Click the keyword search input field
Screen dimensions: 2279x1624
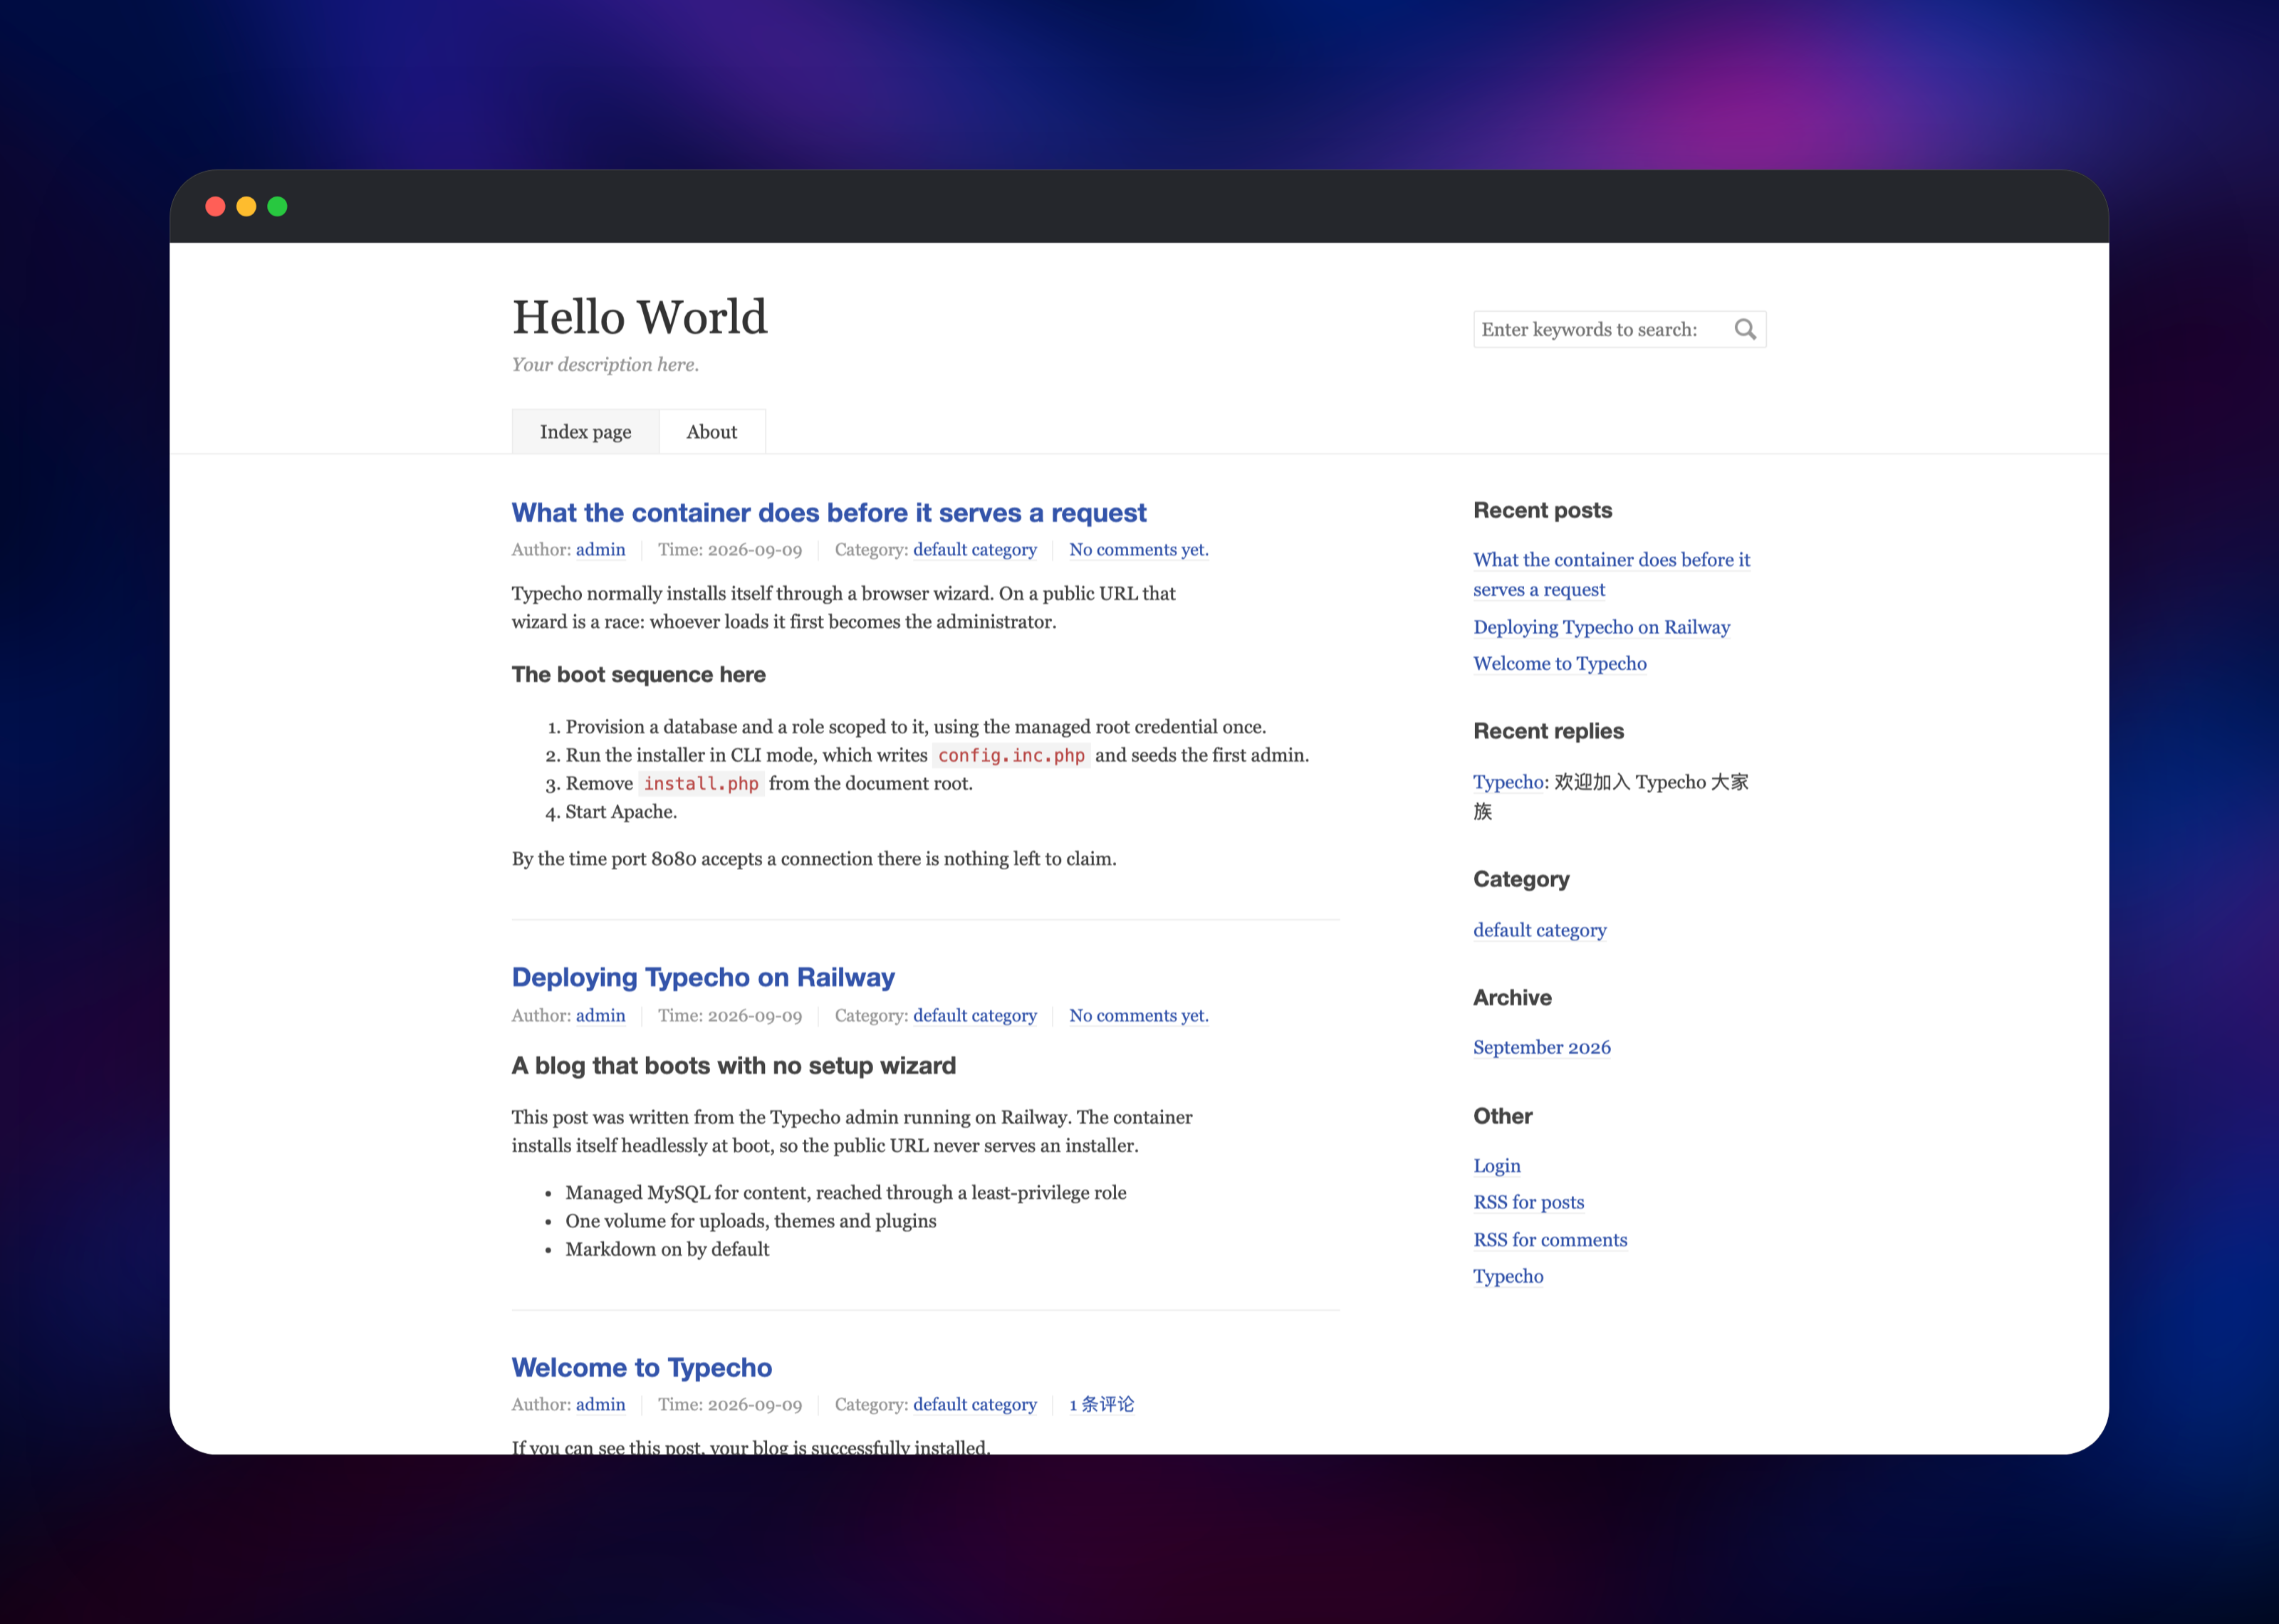coord(1619,329)
